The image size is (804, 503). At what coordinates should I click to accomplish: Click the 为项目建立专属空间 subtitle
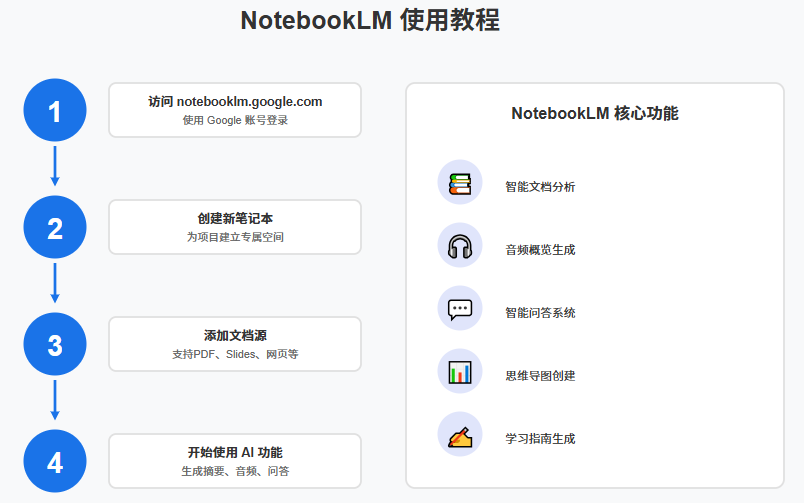(x=235, y=237)
